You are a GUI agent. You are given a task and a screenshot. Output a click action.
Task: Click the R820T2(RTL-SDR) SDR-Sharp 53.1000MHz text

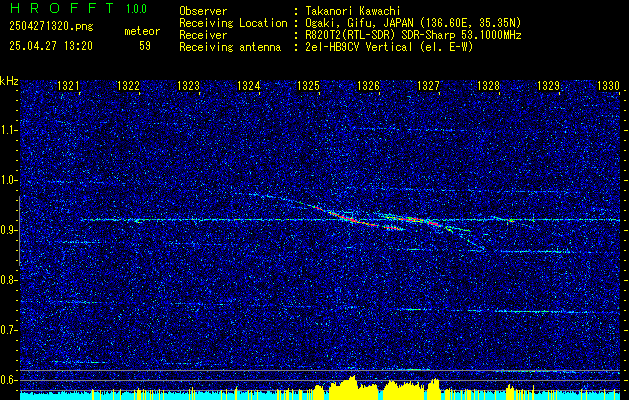click(x=413, y=35)
